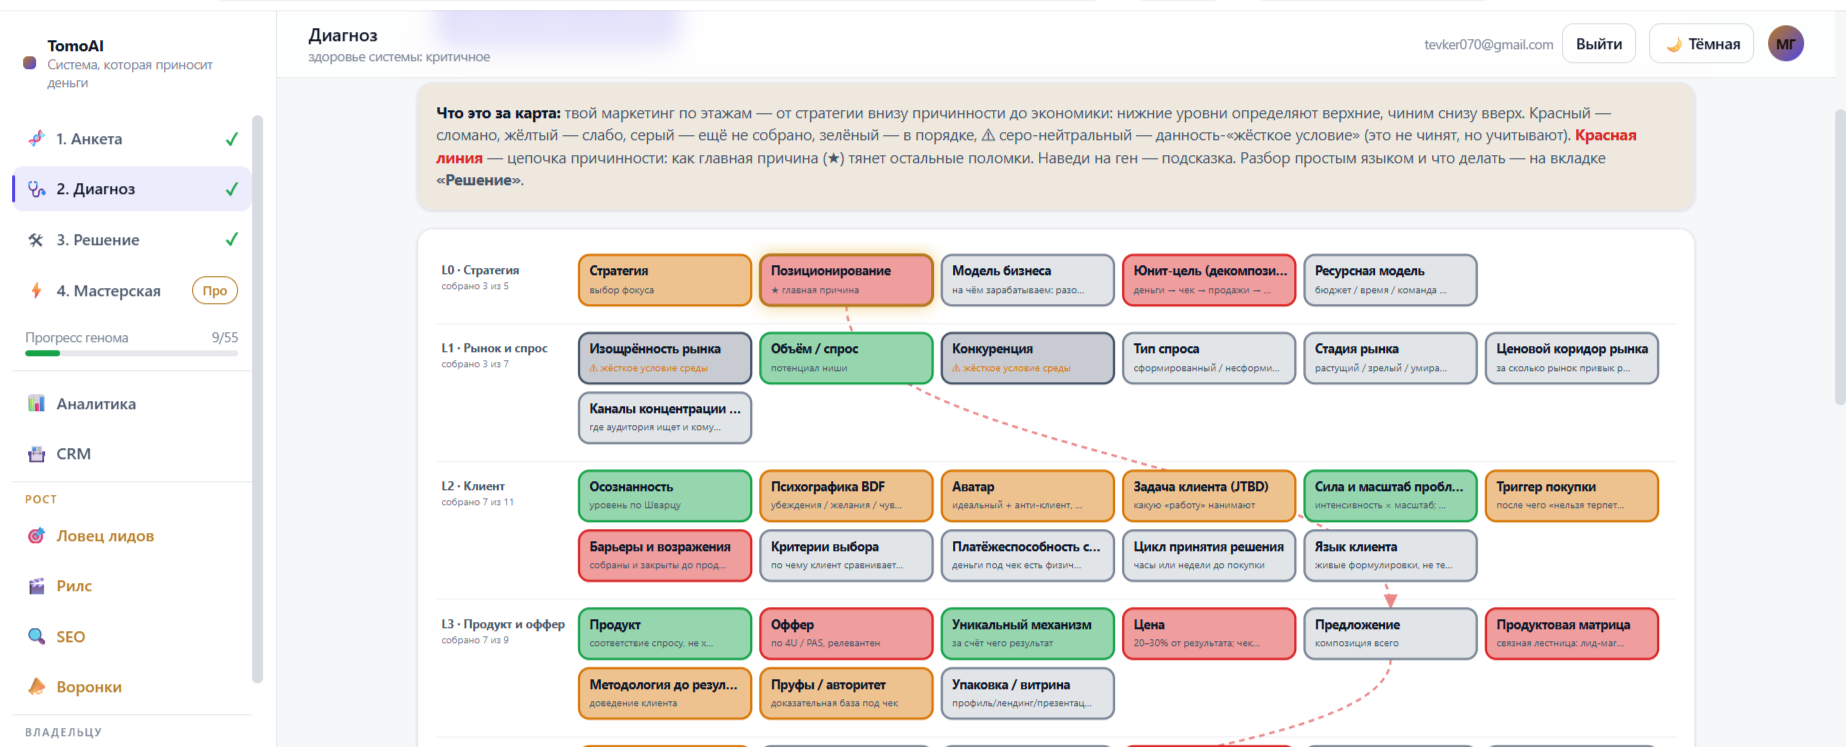Open Аналитика in sidebar
This screenshot has height=747, width=1846.
pyautogui.click(x=132, y=404)
